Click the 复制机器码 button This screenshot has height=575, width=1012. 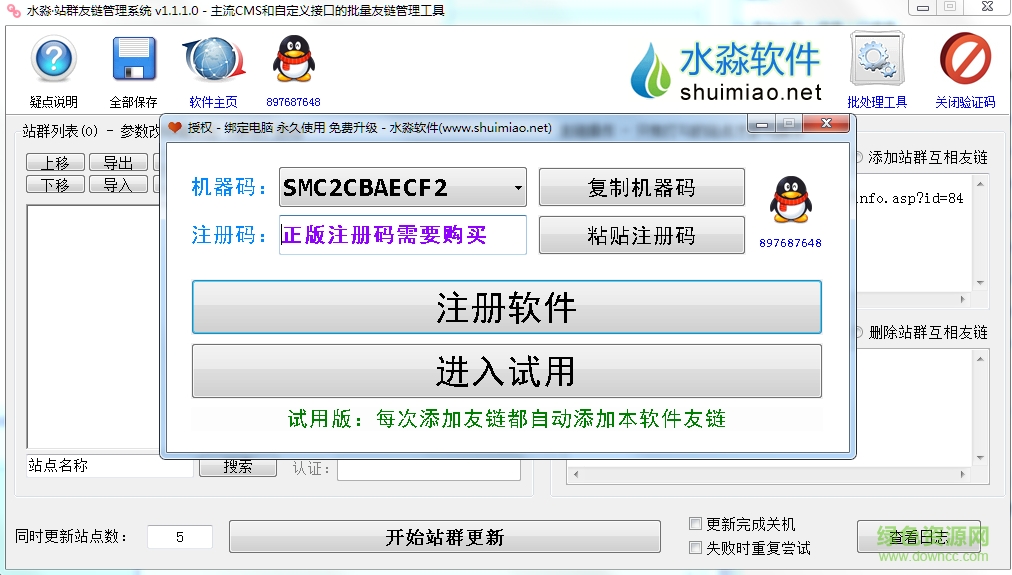(642, 187)
